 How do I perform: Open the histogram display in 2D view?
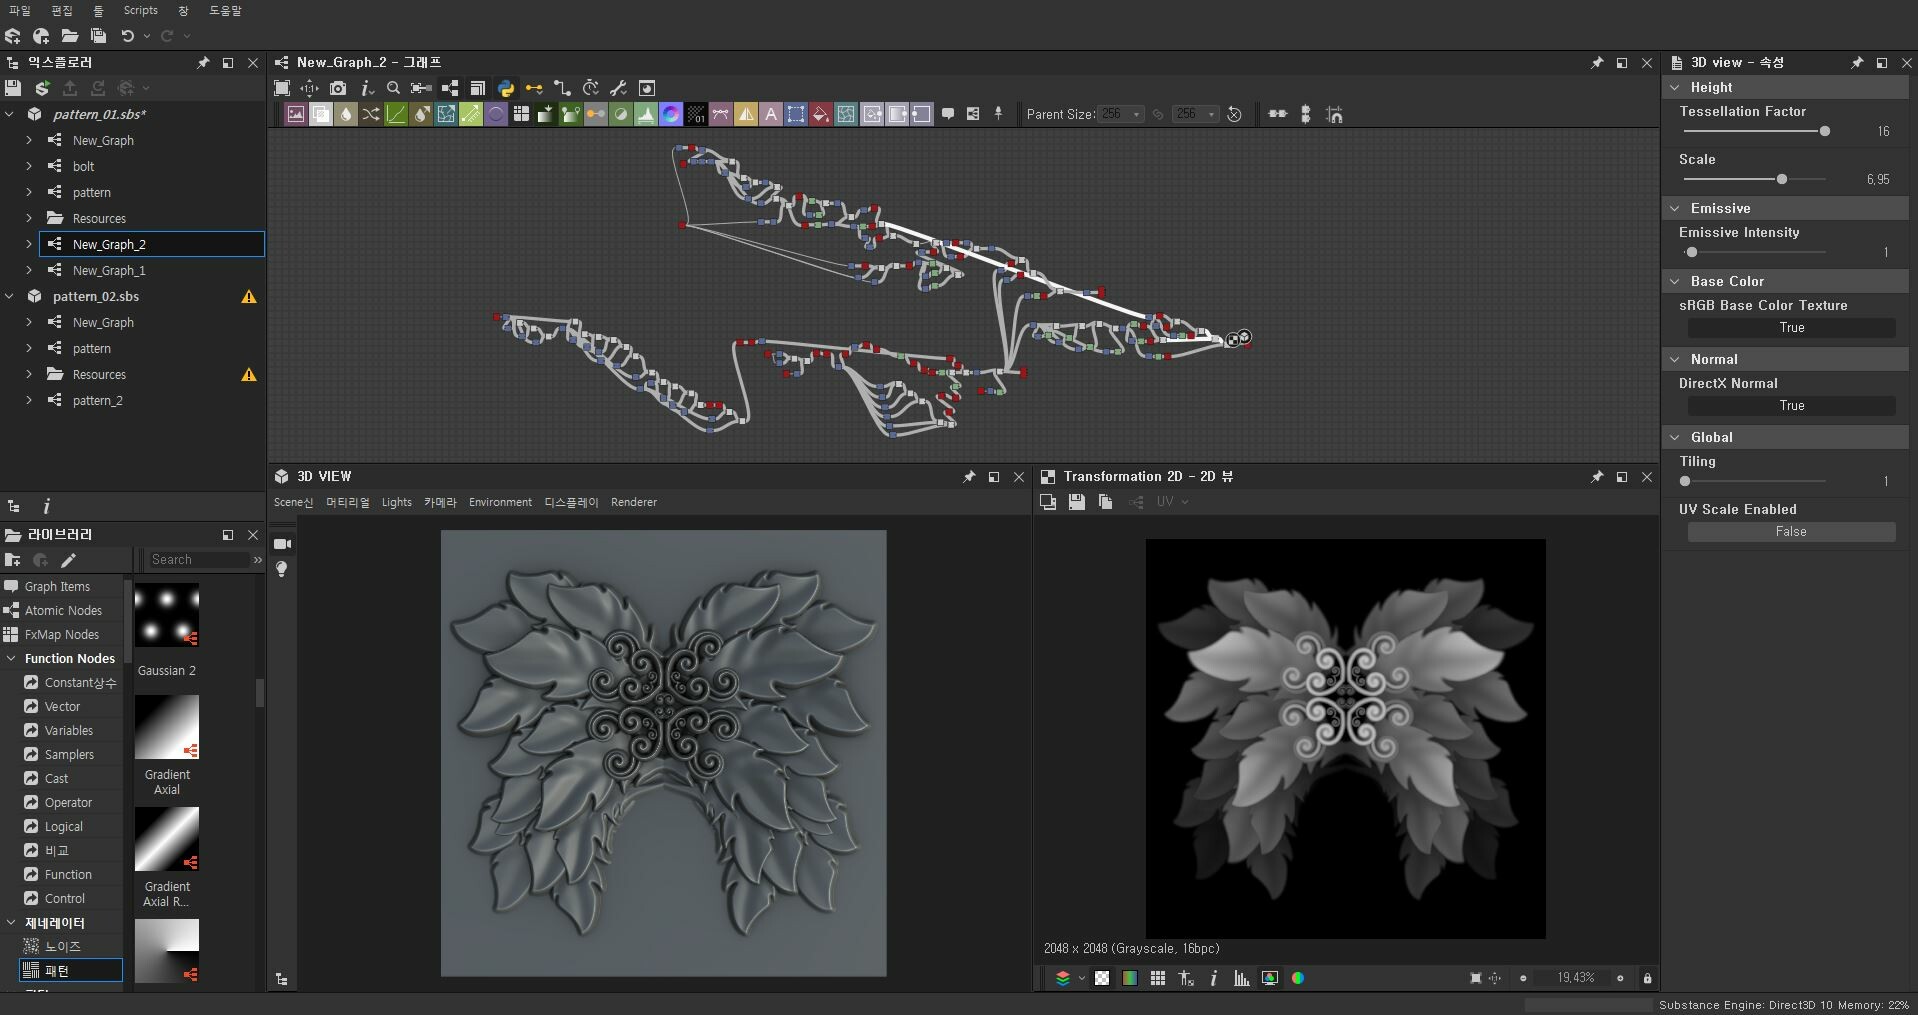tap(1240, 978)
